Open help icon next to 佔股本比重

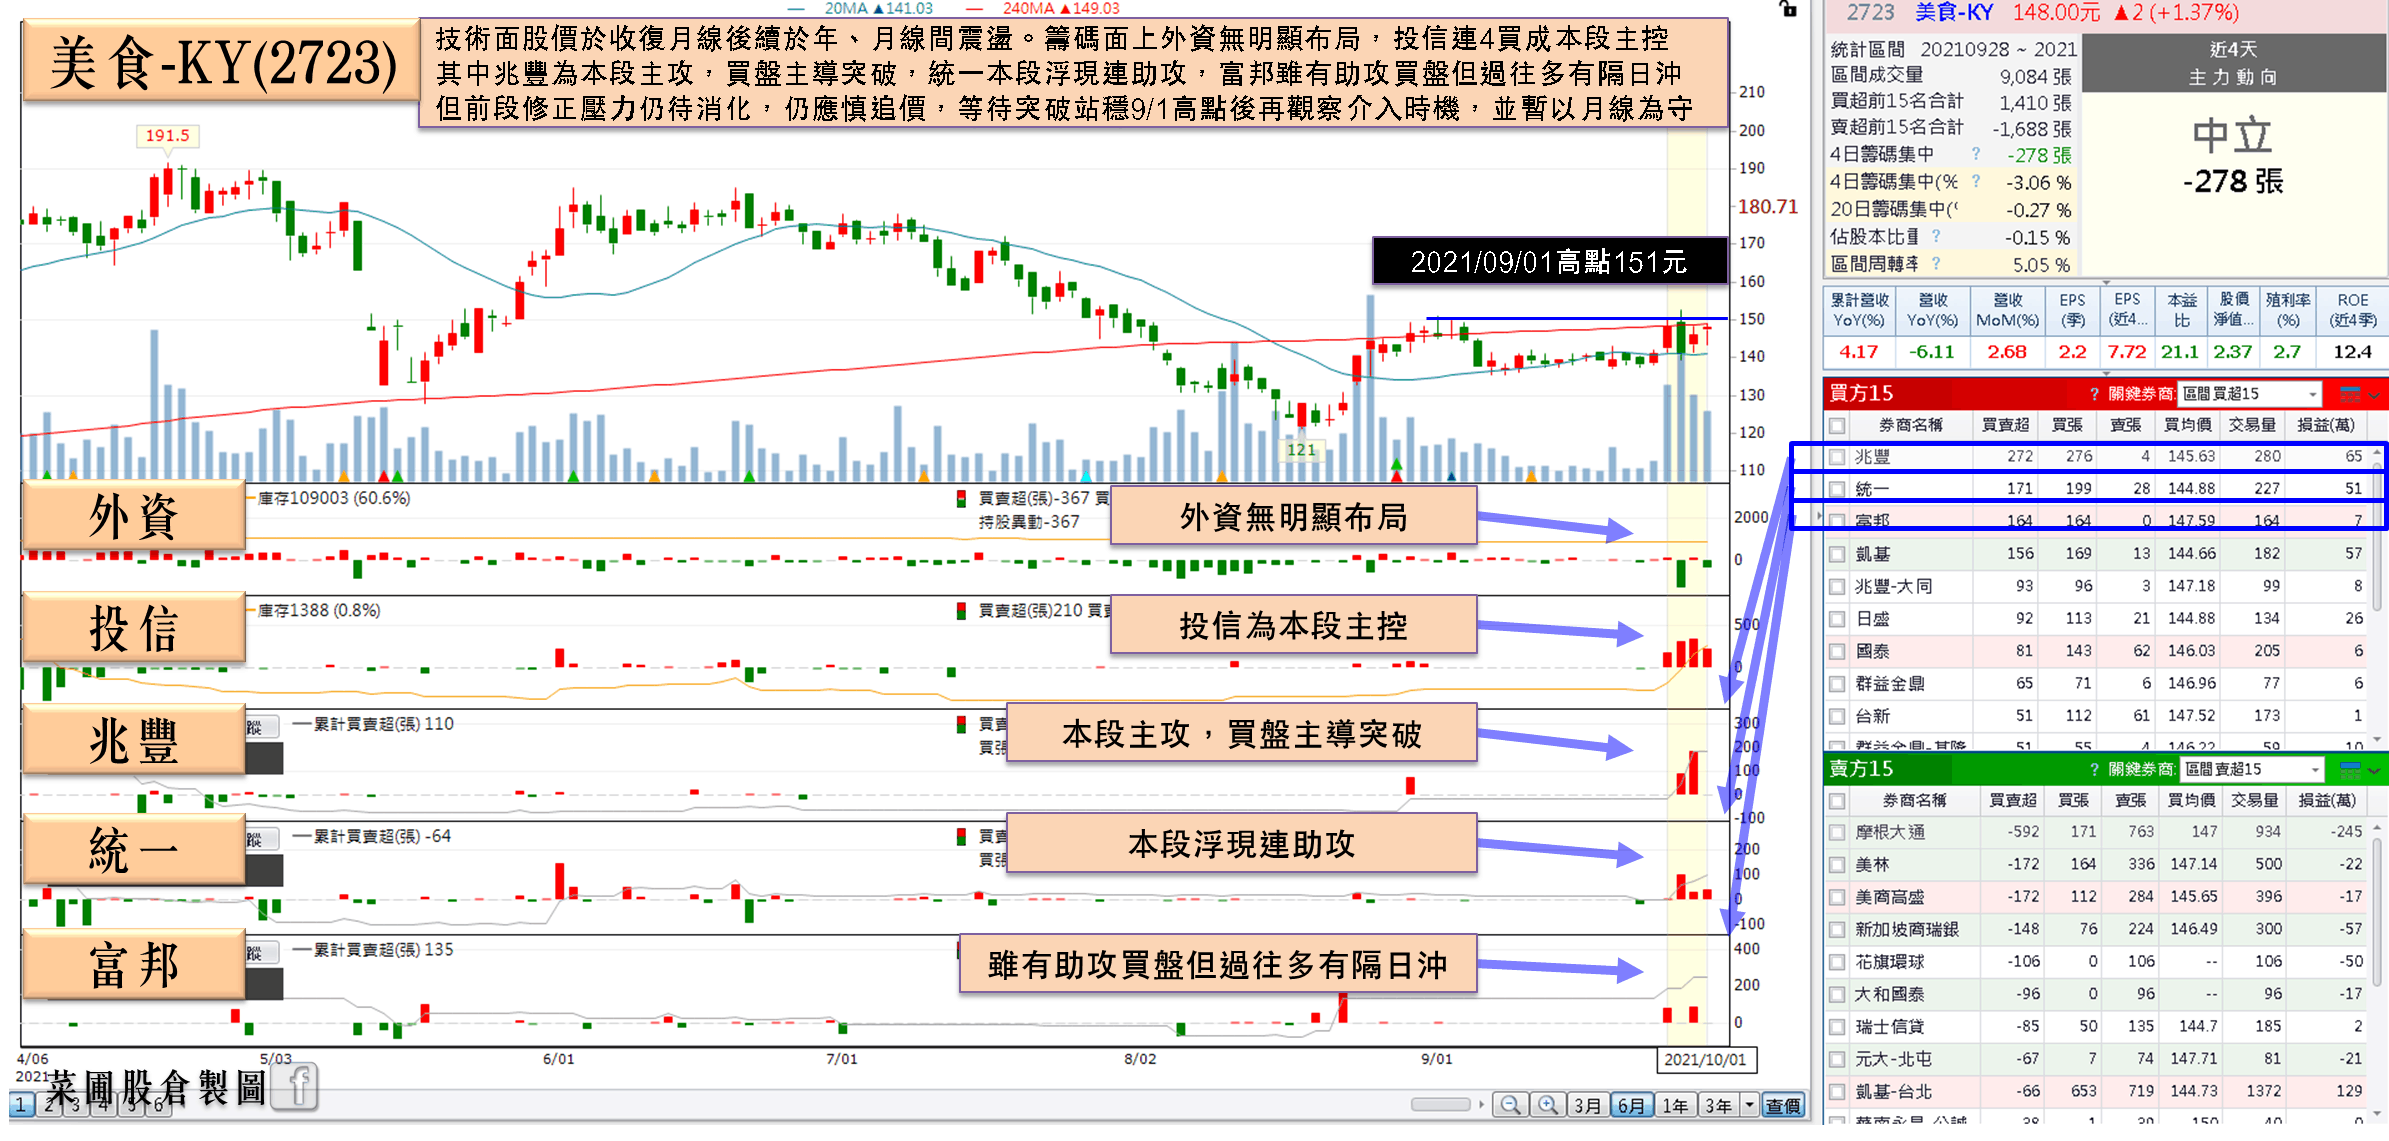[x=1936, y=236]
